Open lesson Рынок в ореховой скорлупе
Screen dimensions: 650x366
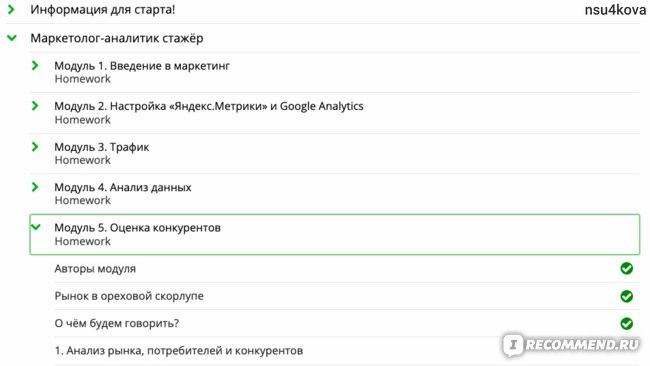pos(129,296)
